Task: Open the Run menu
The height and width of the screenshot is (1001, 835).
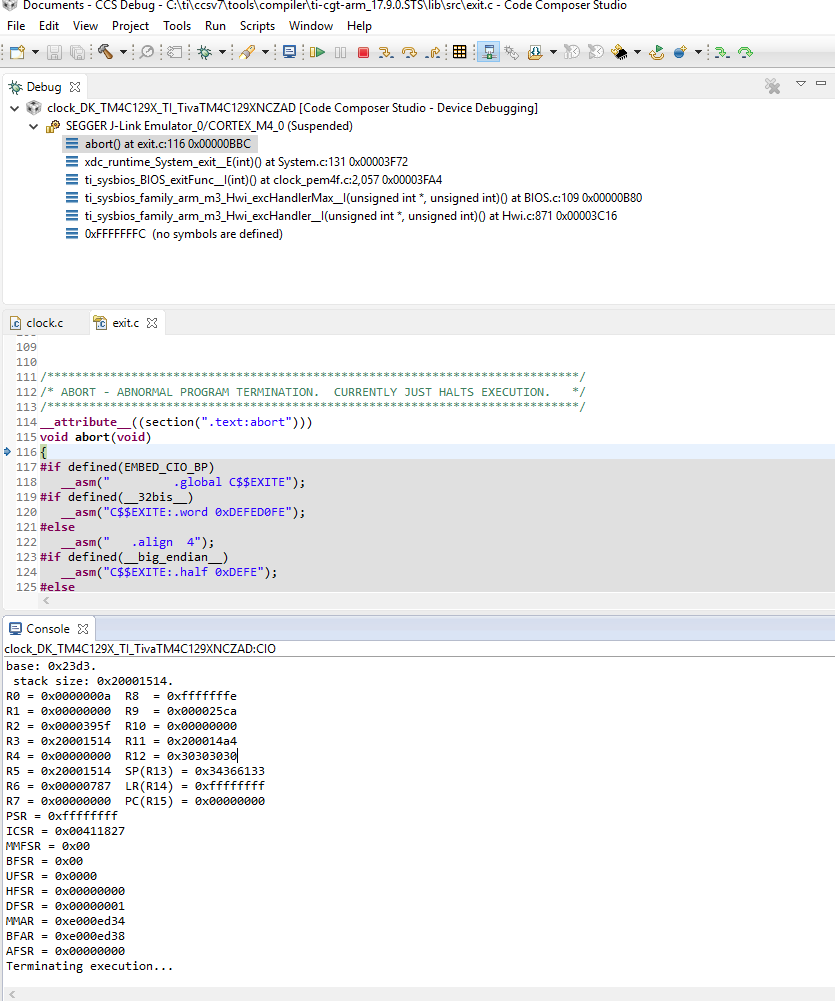Action: pos(215,26)
